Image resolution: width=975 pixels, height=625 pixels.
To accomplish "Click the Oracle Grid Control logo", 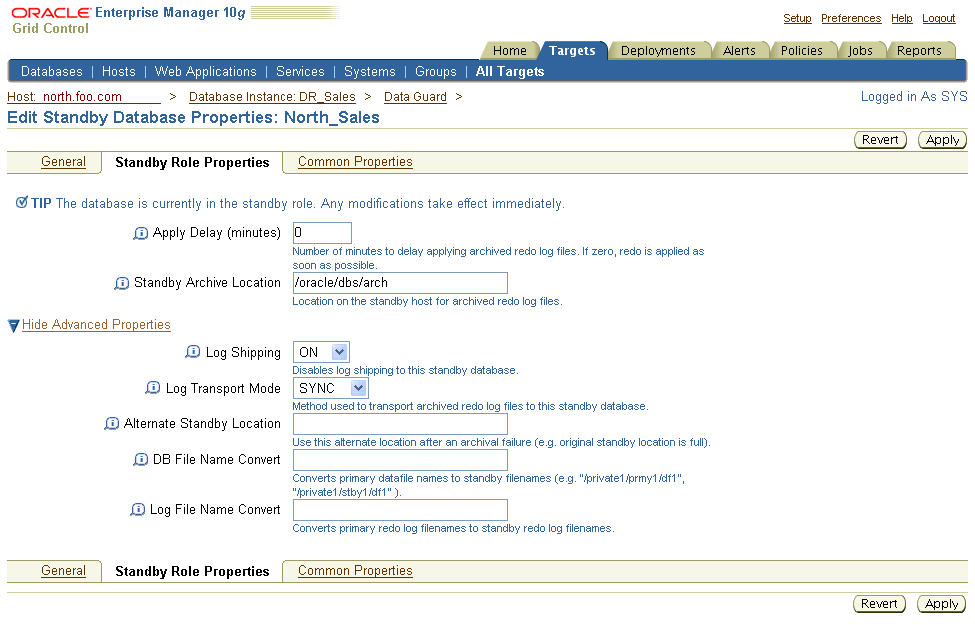I will click(x=50, y=18).
